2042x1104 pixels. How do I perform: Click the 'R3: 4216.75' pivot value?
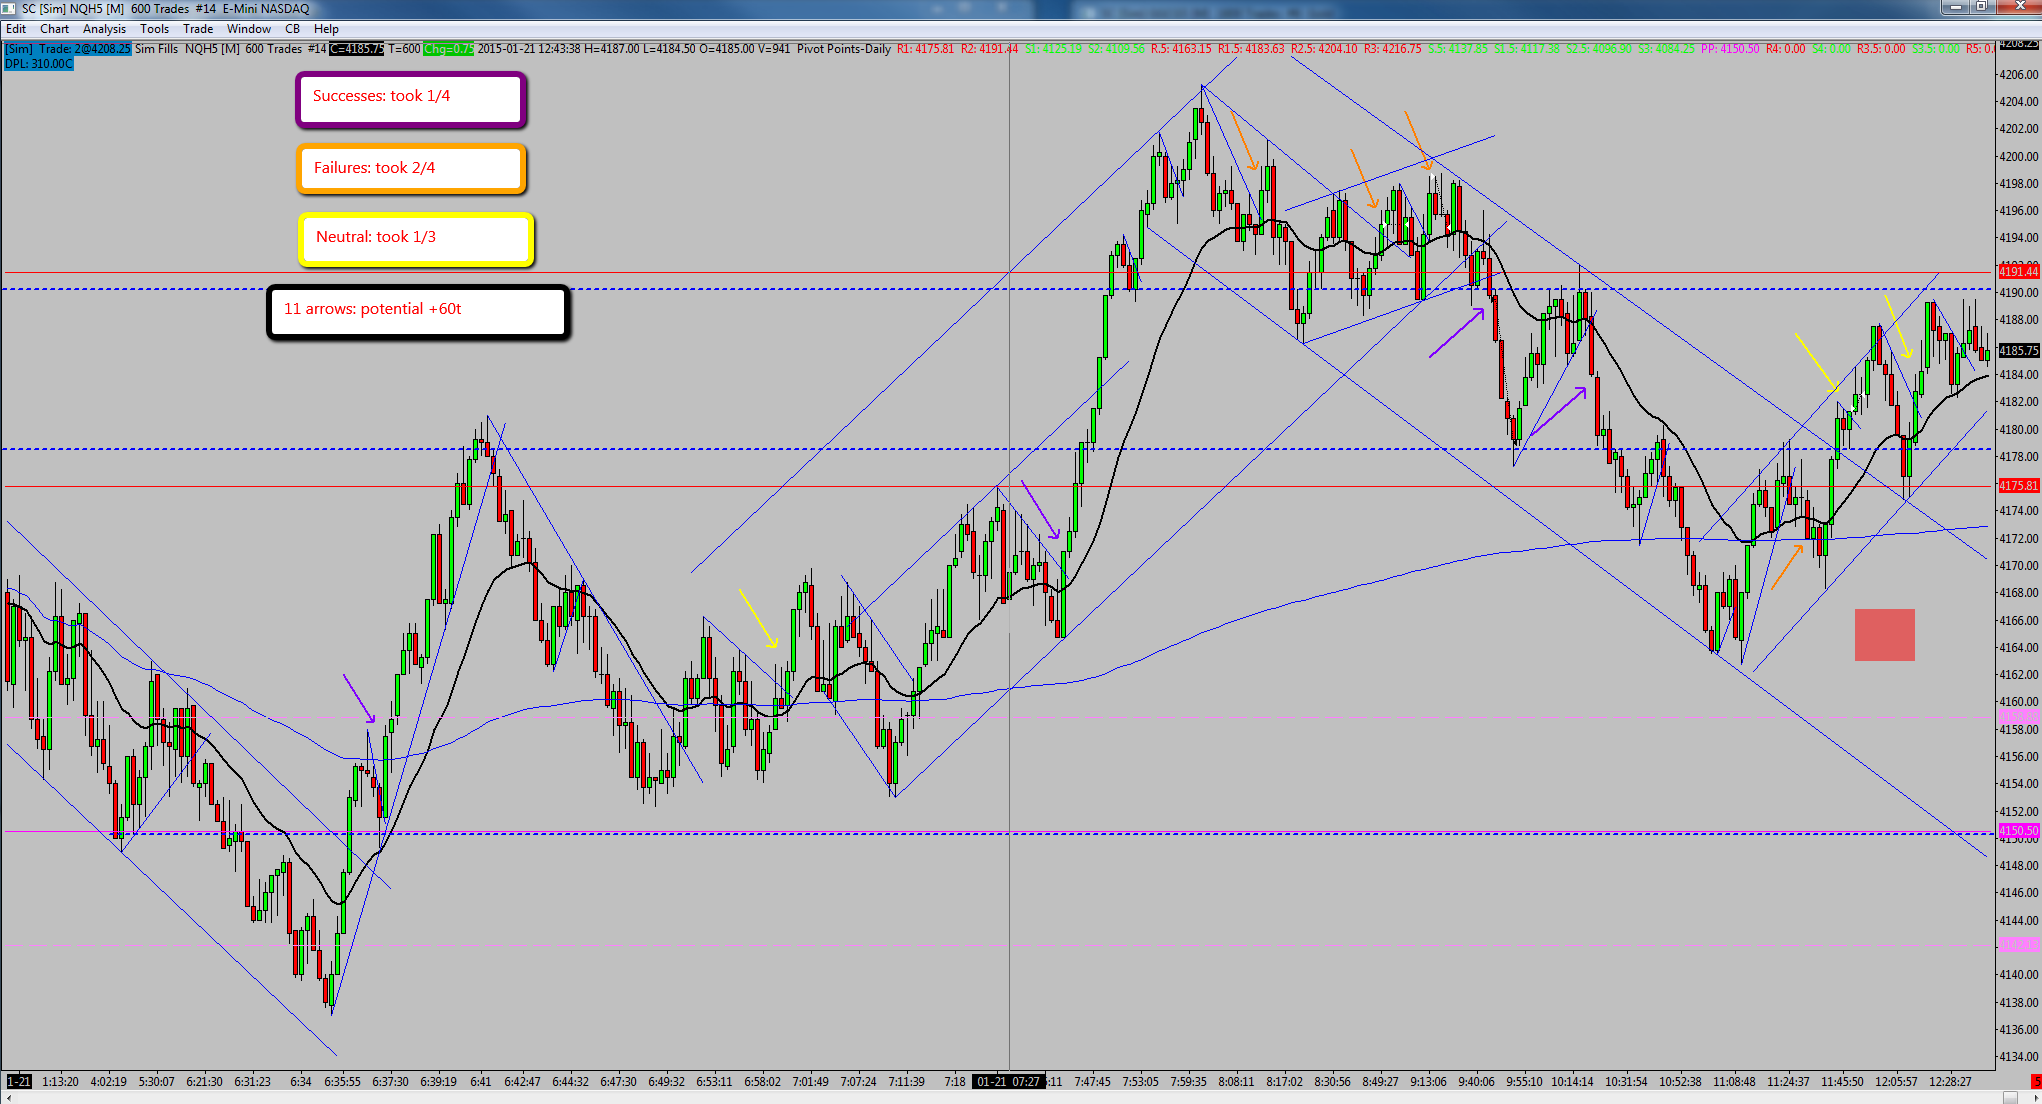(1392, 49)
